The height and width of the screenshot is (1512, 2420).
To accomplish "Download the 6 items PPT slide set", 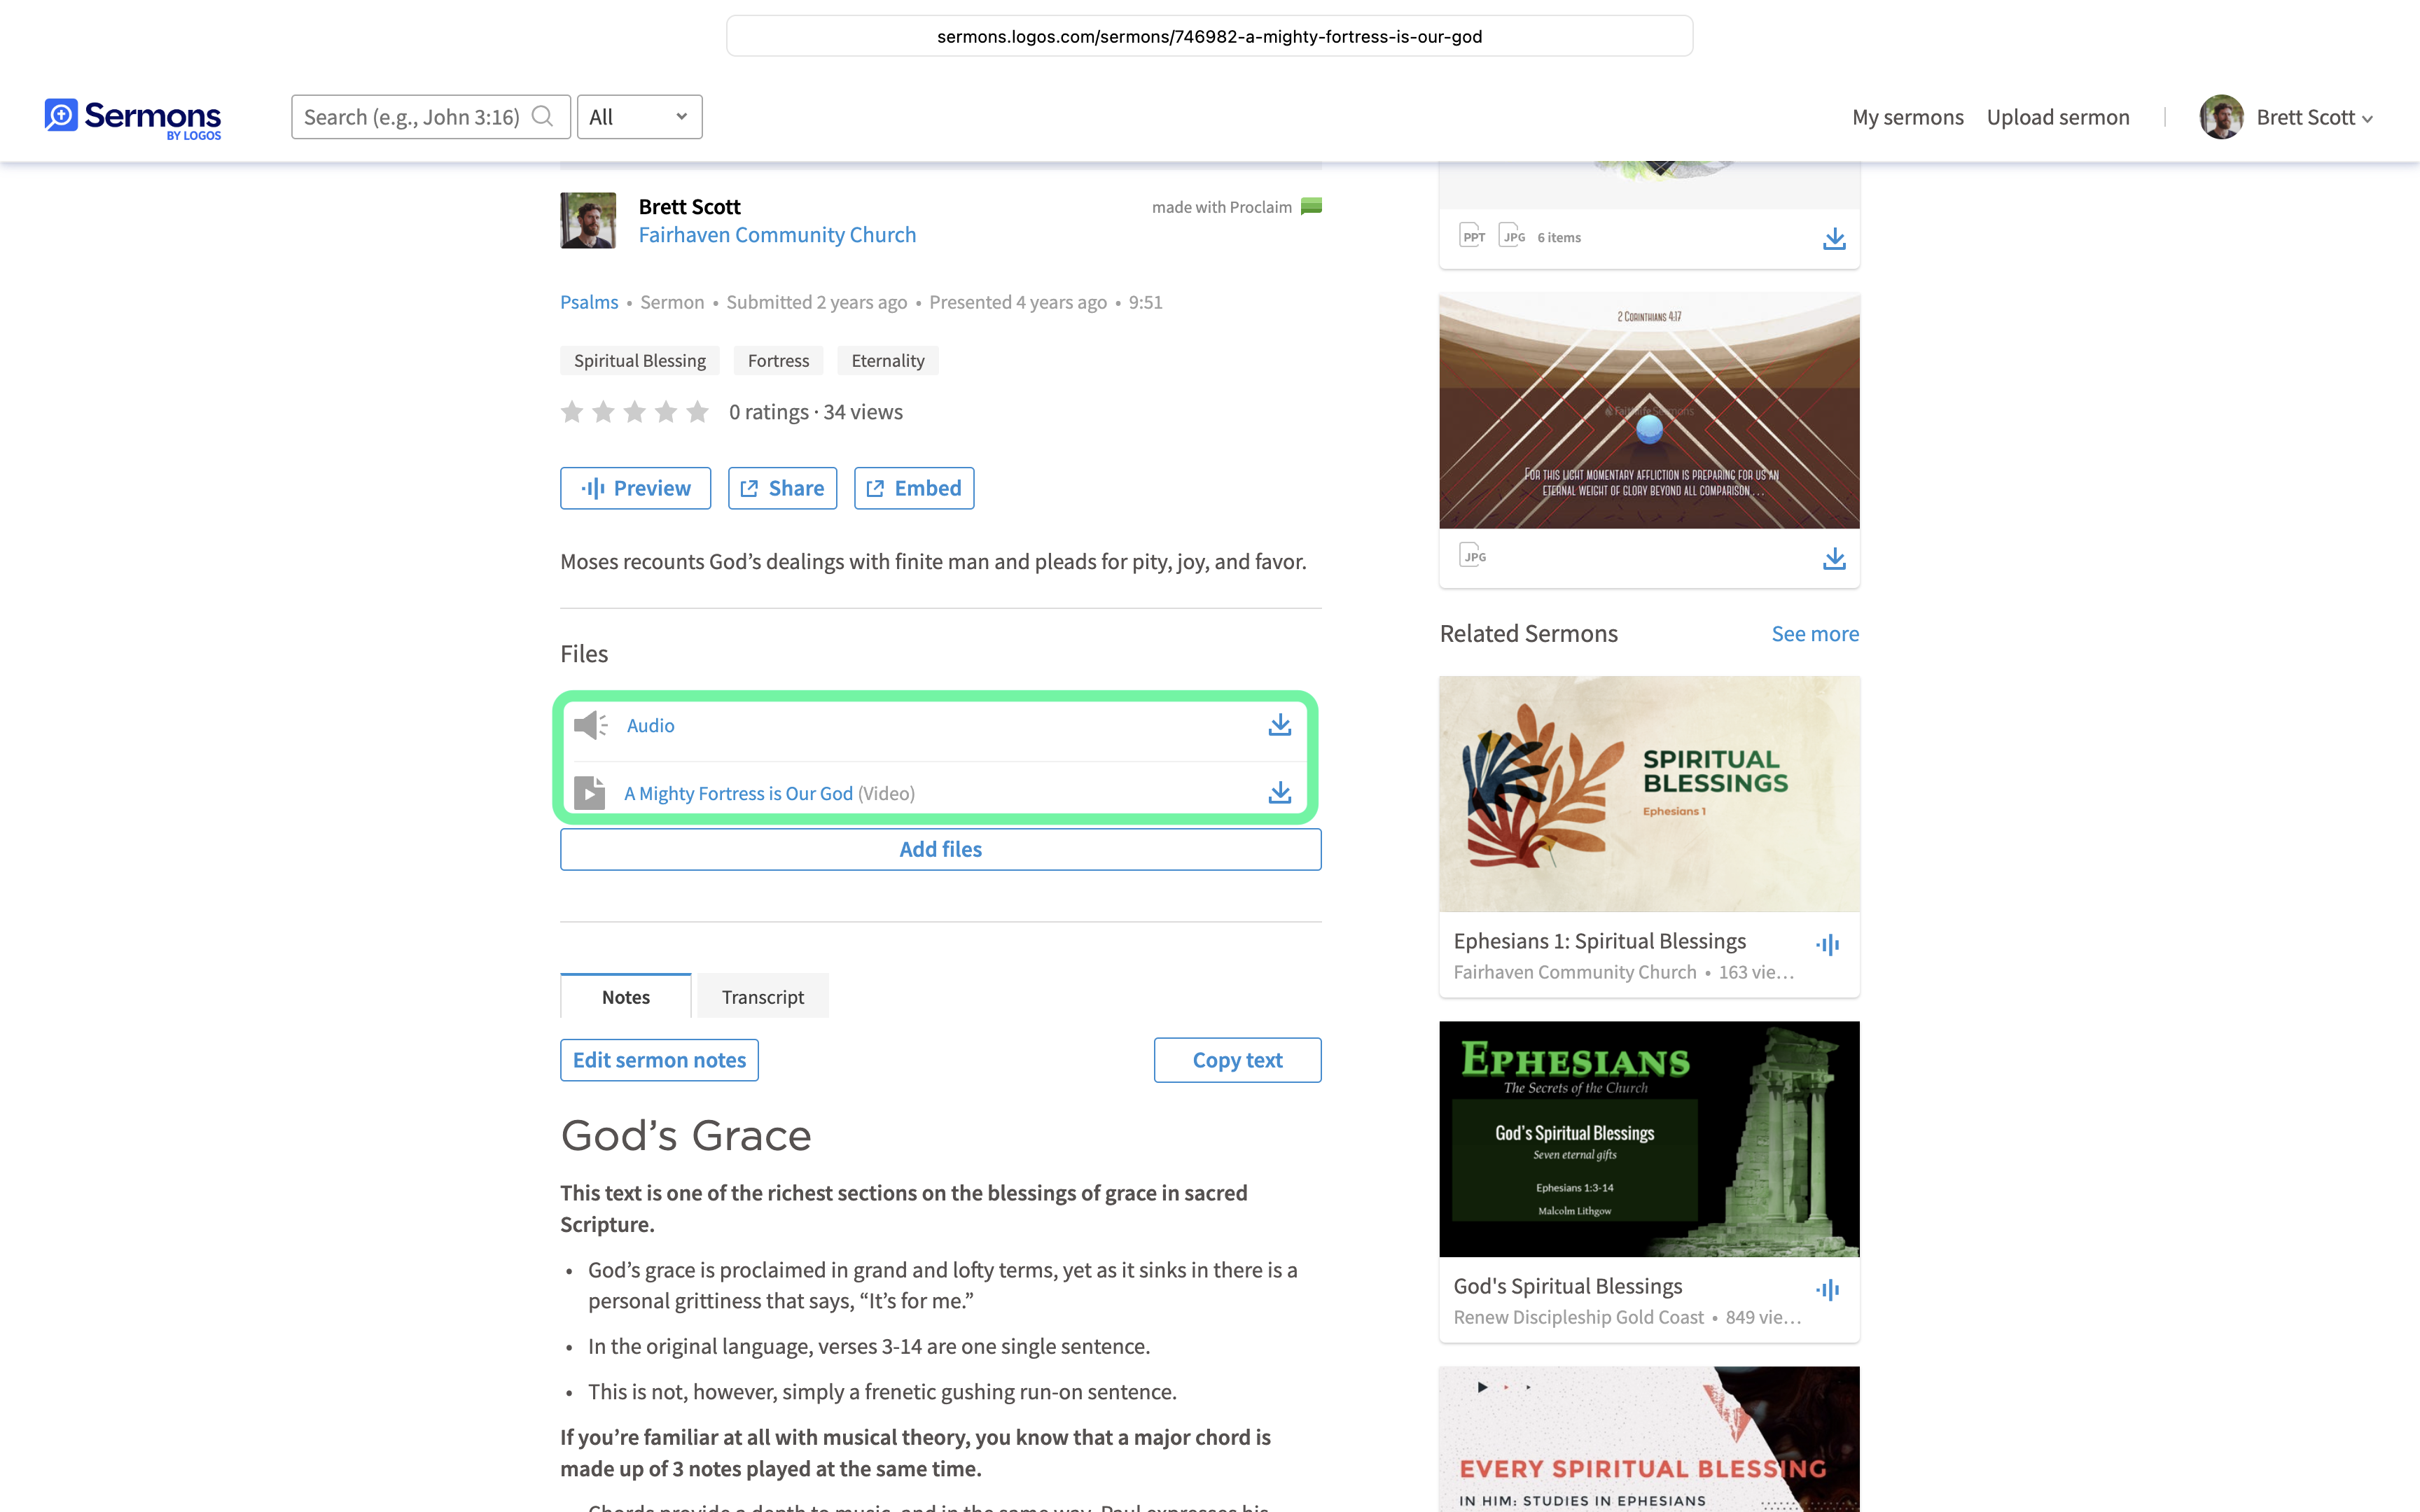I will pos(1833,238).
